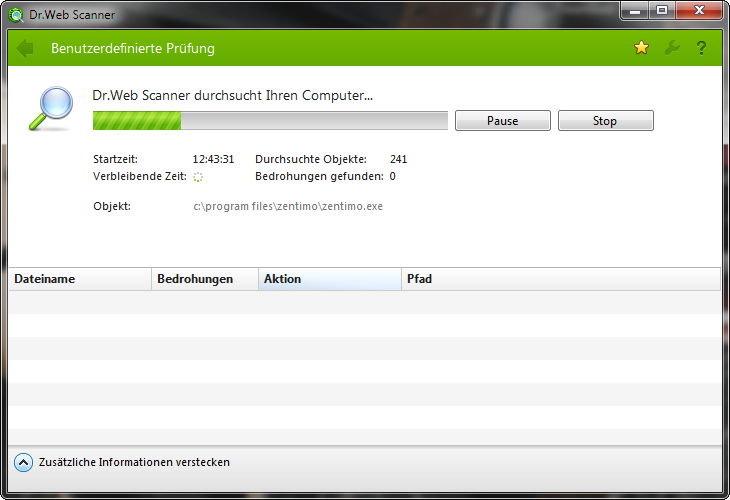Click the start time value 12:43:31

click(x=213, y=159)
